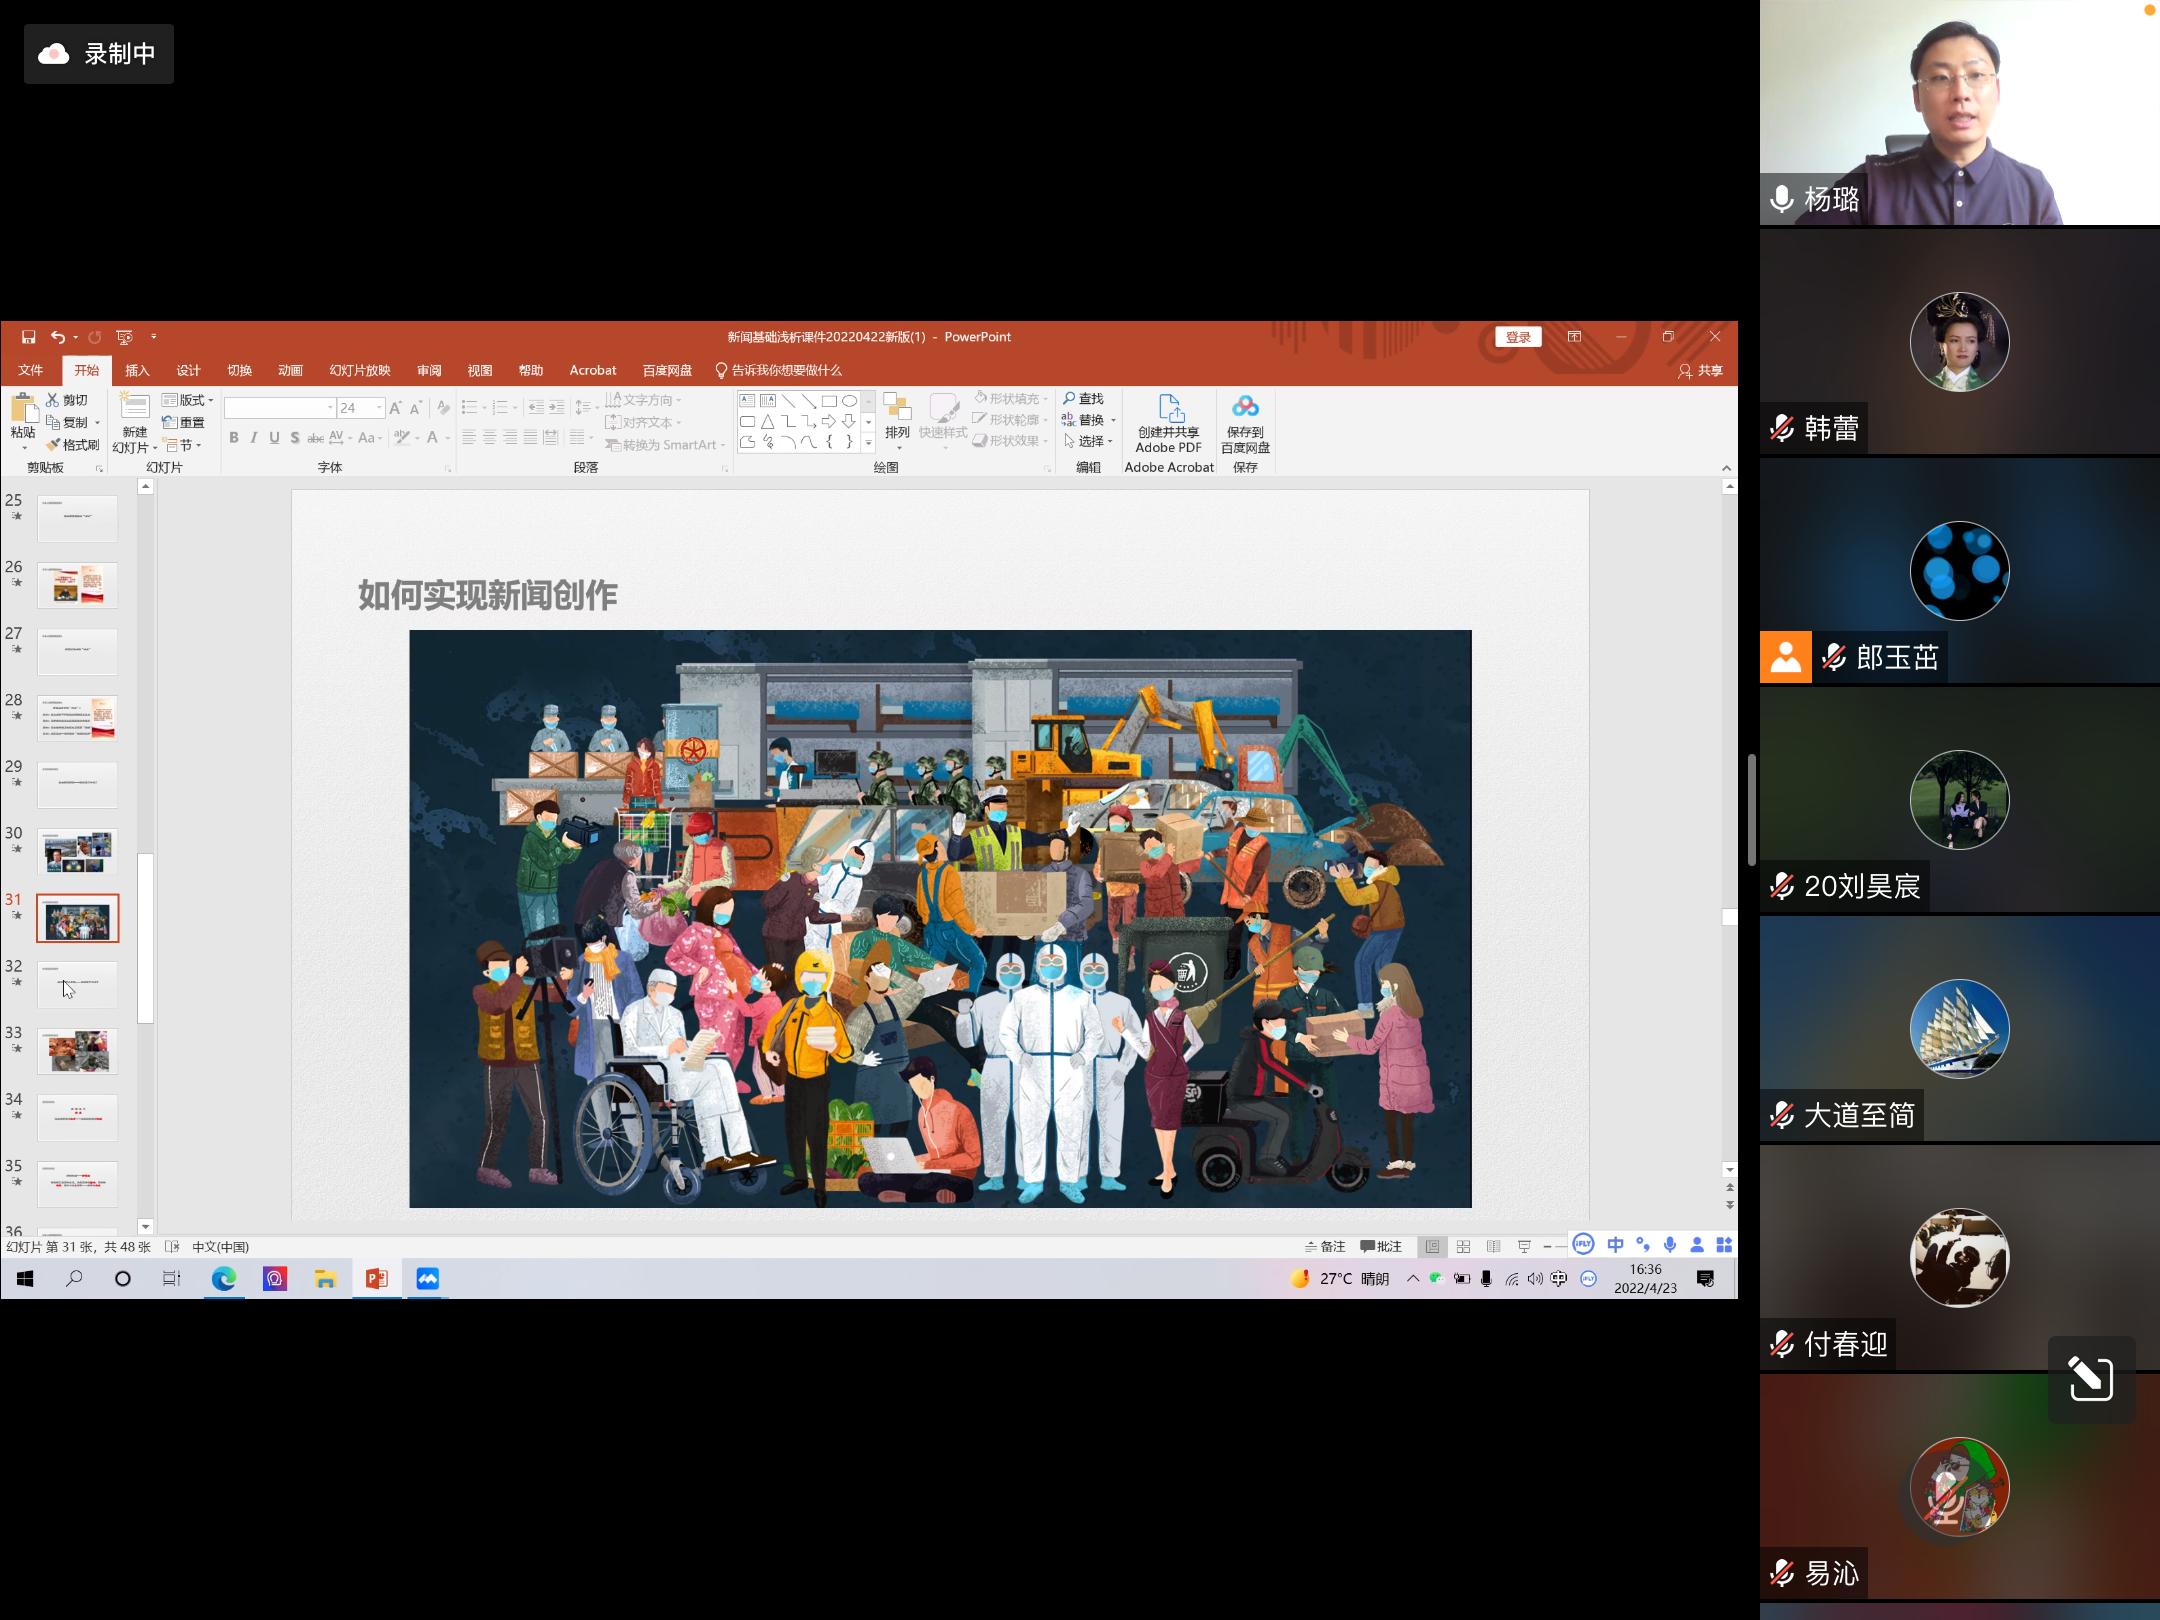Collapse the ribbon with the chevron arrow

[1726, 468]
